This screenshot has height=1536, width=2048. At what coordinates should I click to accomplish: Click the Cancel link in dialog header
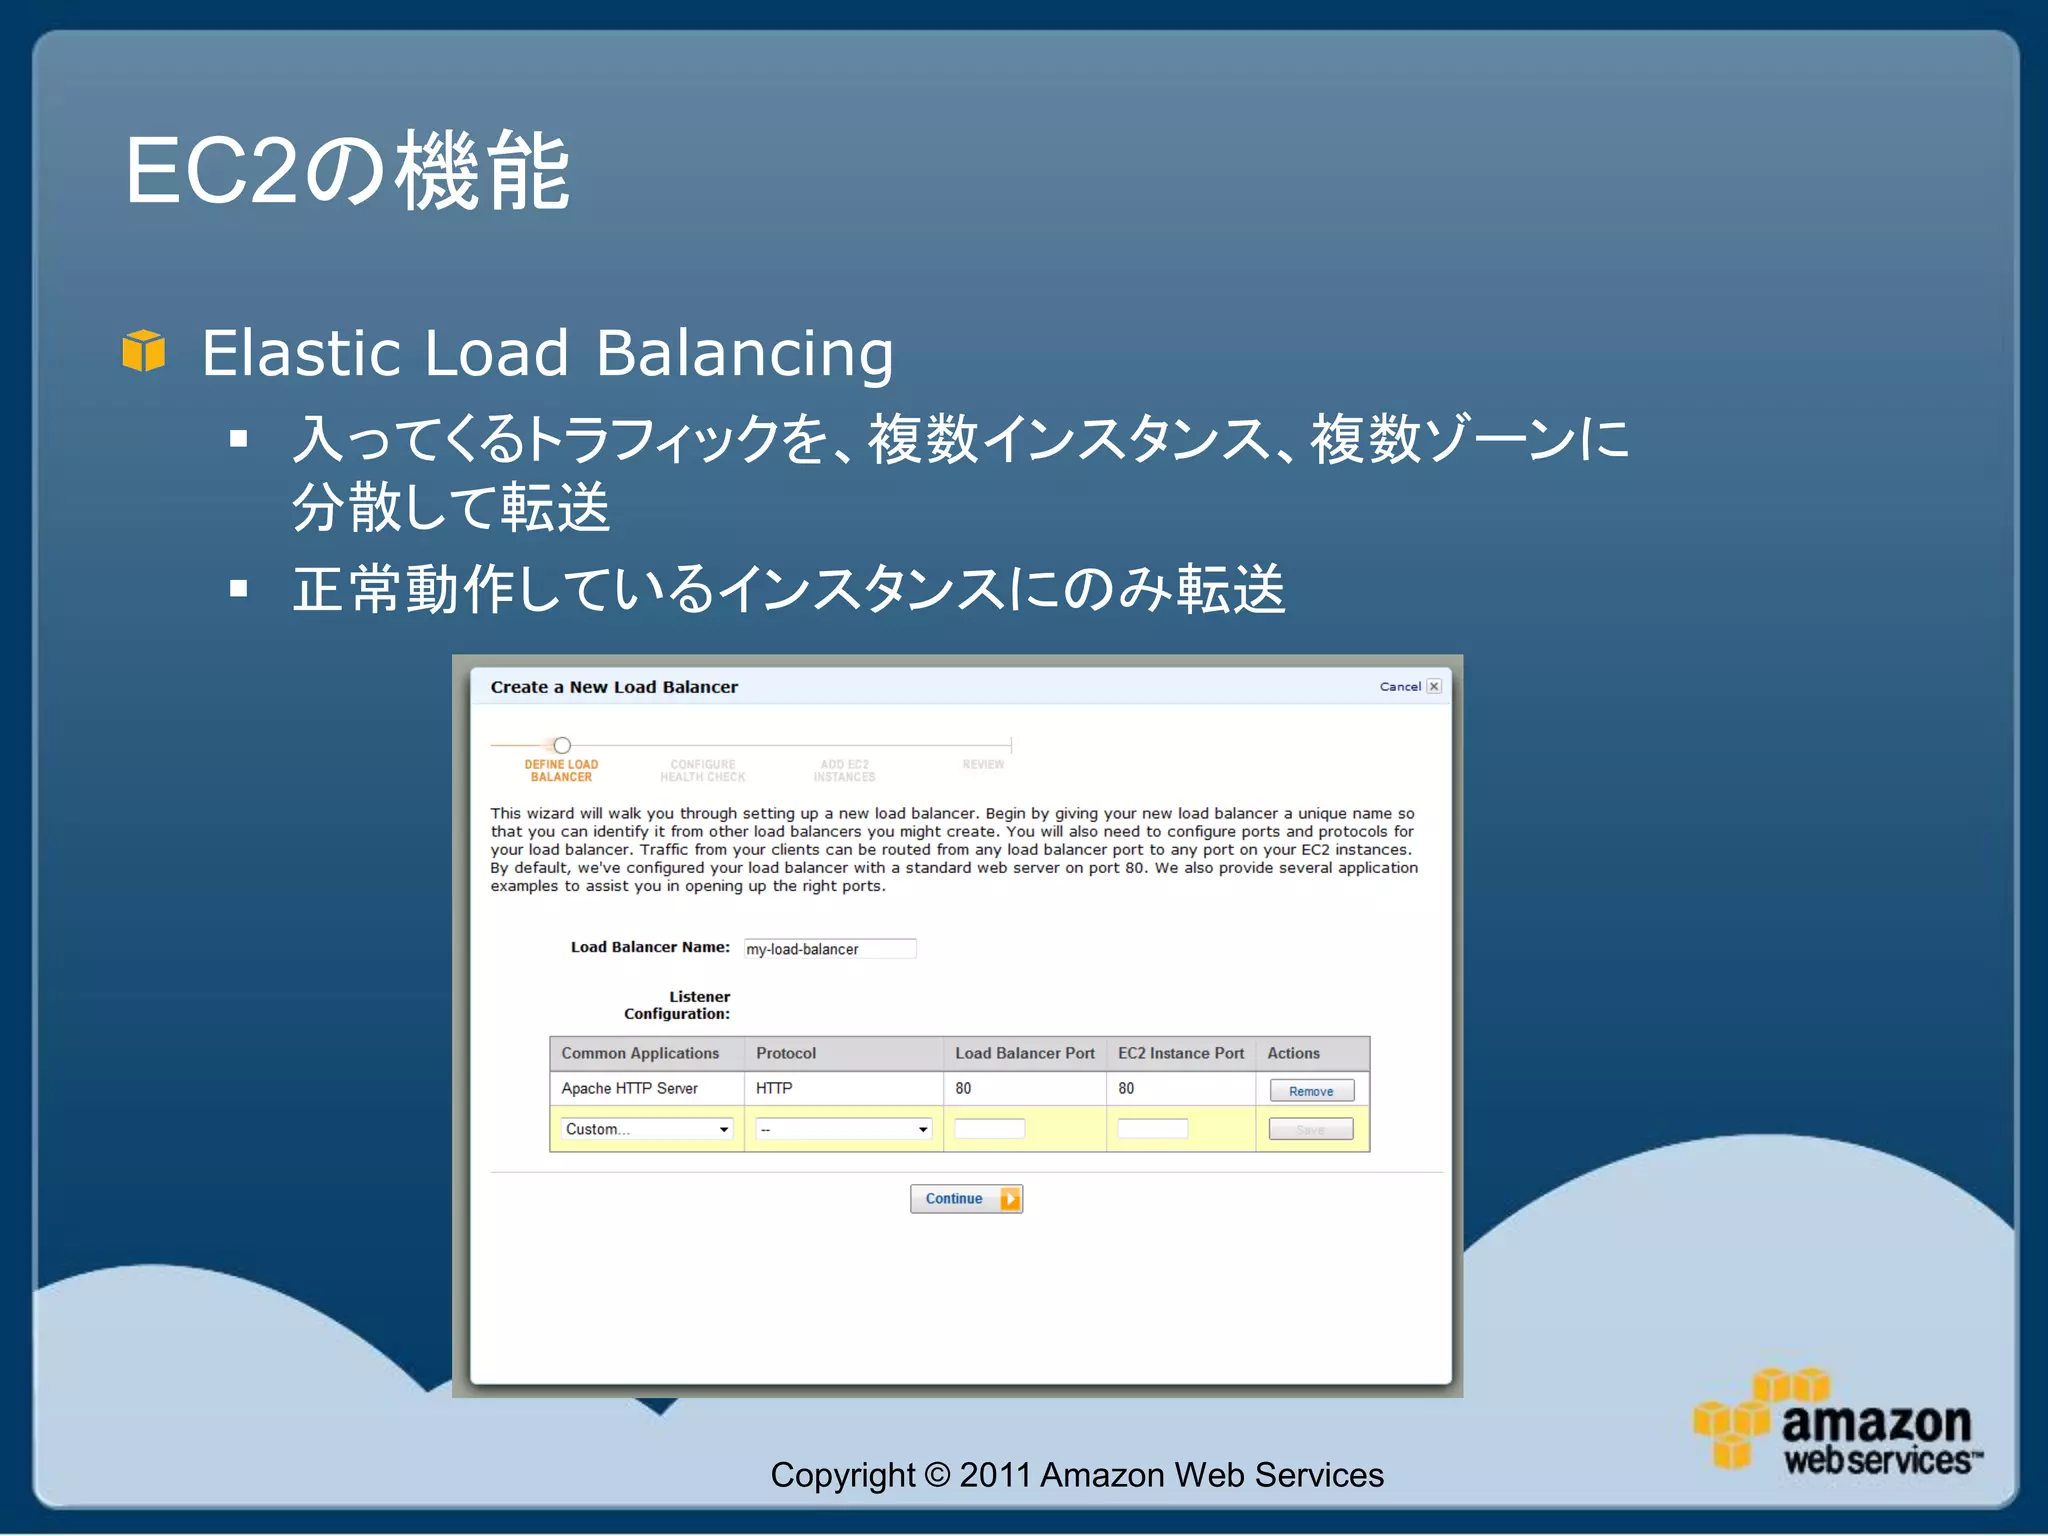pos(1400,687)
